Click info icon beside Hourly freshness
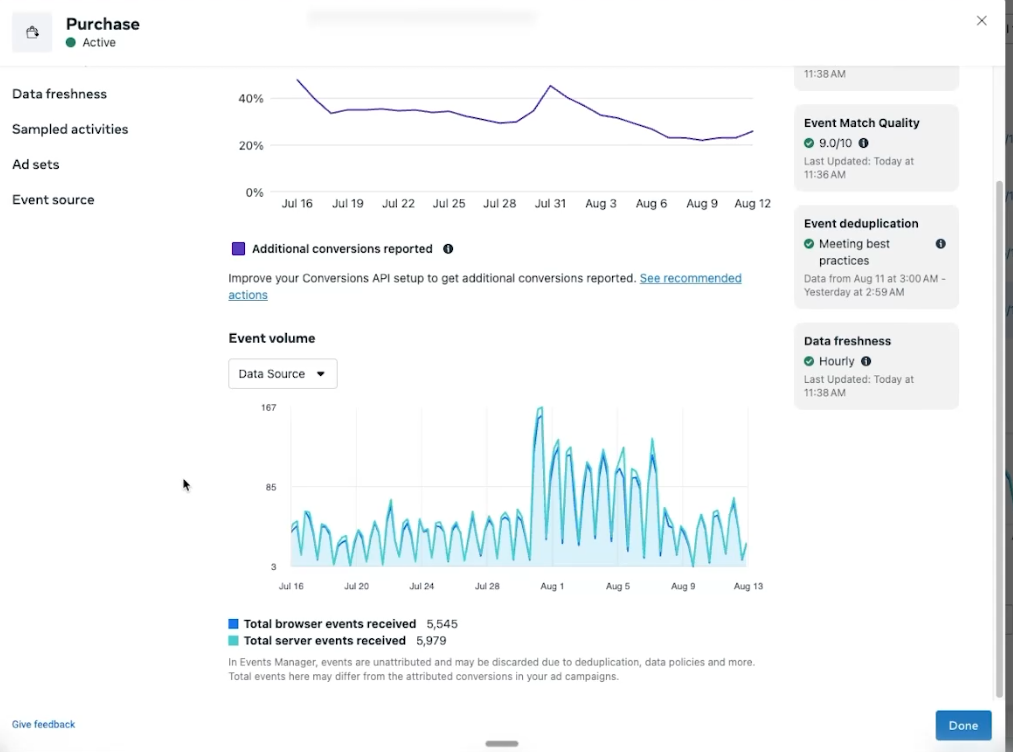The height and width of the screenshot is (752, 1013). point(866,361)
